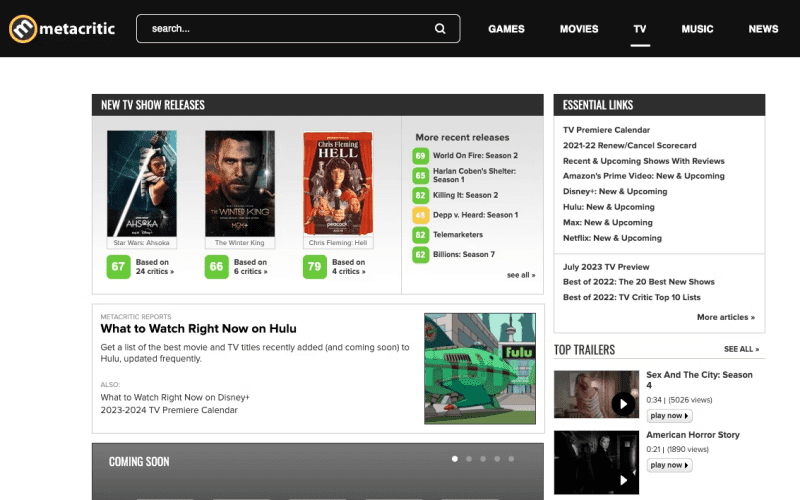This screenshot has width=800, height=500.
Task: Select the TV tab
Action: coord(640,29)
